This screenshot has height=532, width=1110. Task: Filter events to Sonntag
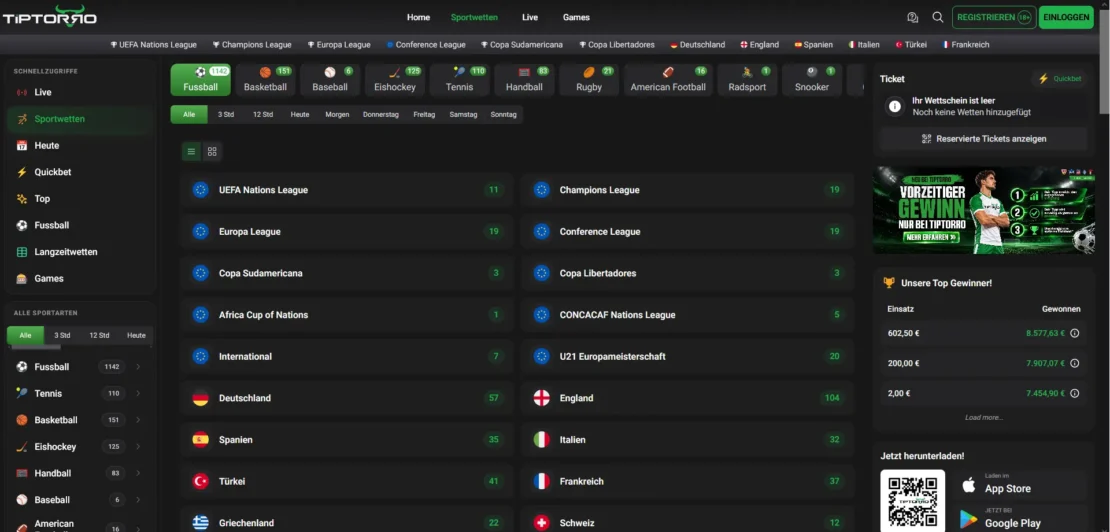[503, 115]
